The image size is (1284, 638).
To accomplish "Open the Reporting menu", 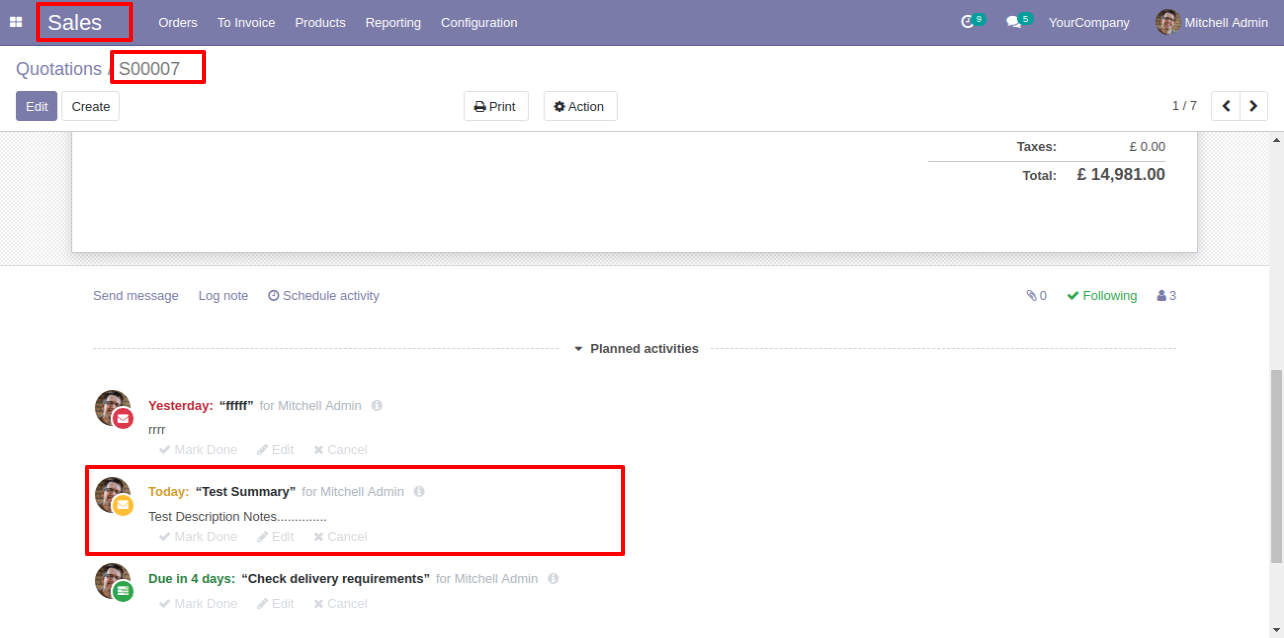I will click(393, 22).
